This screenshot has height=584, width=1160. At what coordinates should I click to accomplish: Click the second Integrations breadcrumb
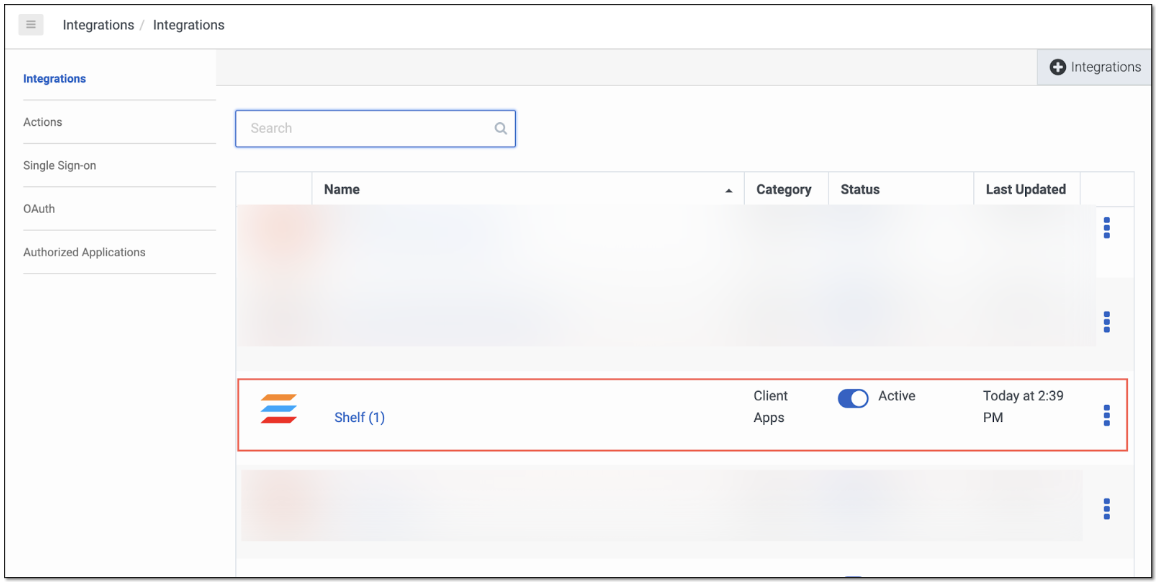(x=189, y=25)
